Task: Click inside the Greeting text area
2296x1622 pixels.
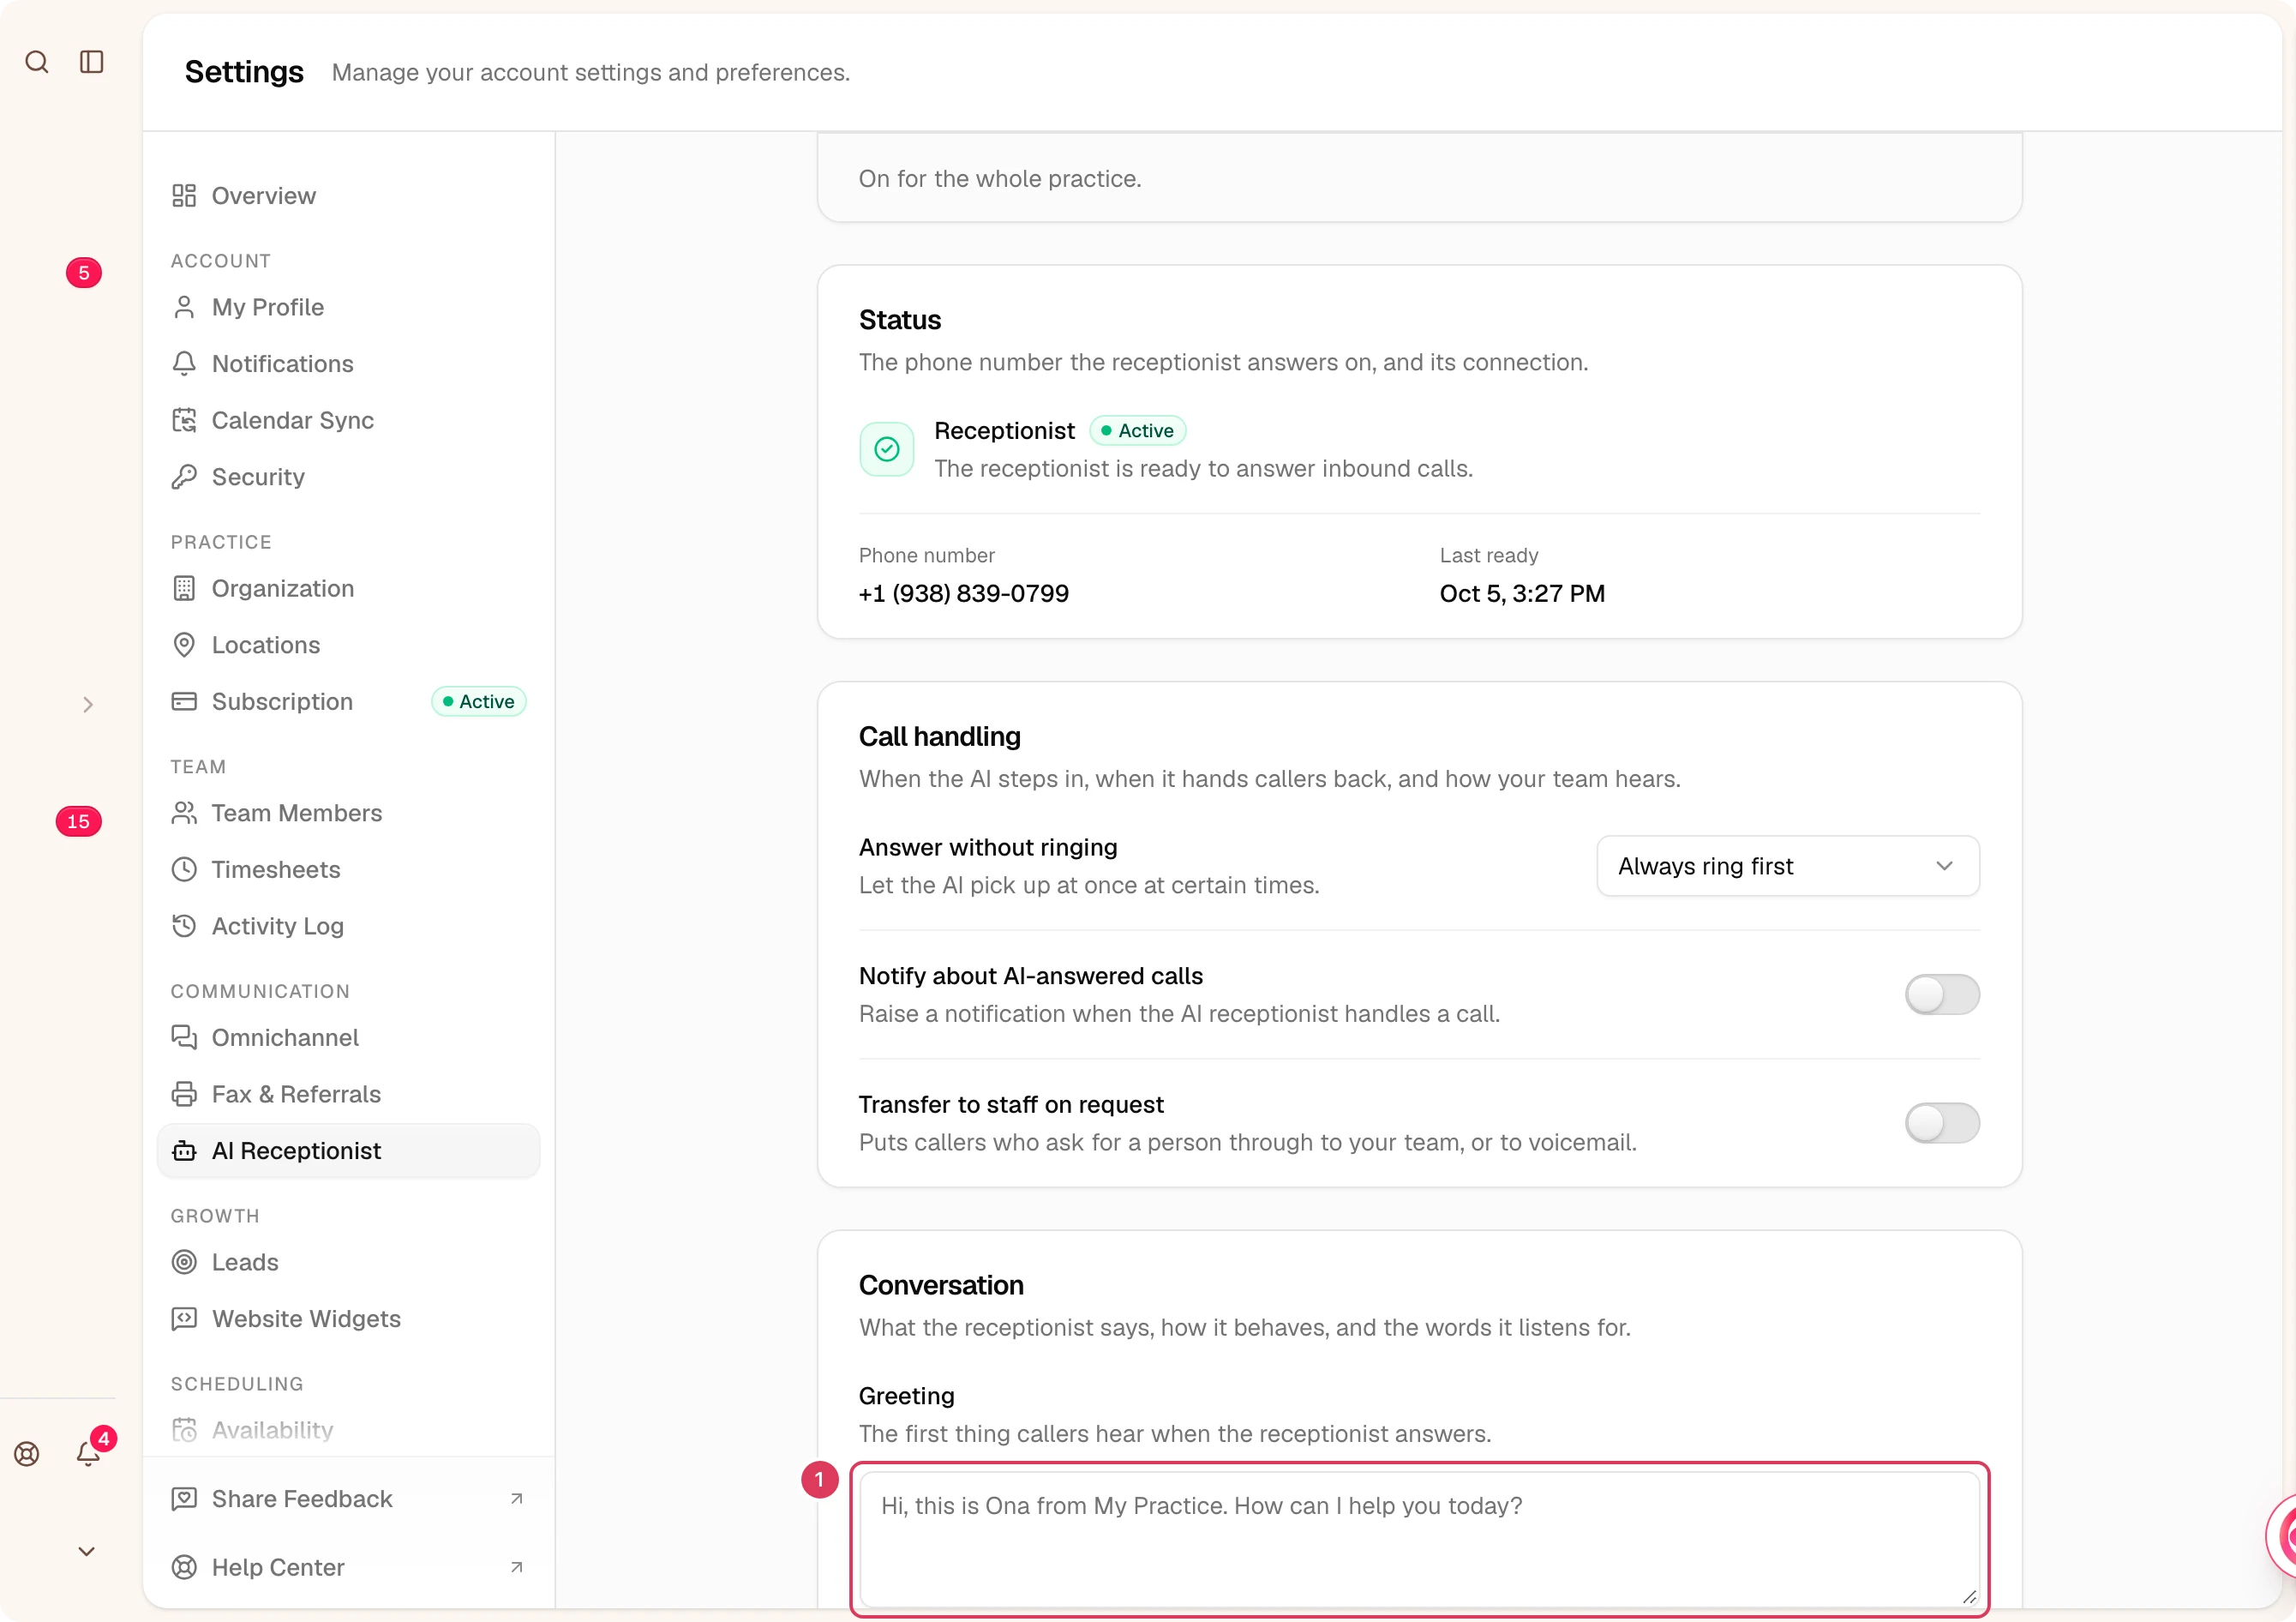Action: [1420, 1540]
